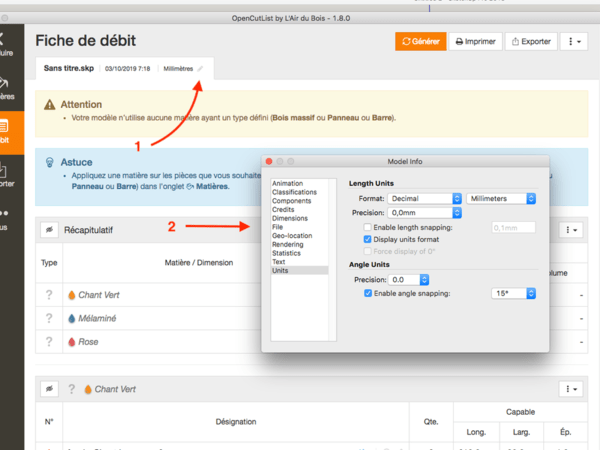This screenshot has height=450, width=600.
Task: Open the Matières link in the tip
Action: (208, 186)
